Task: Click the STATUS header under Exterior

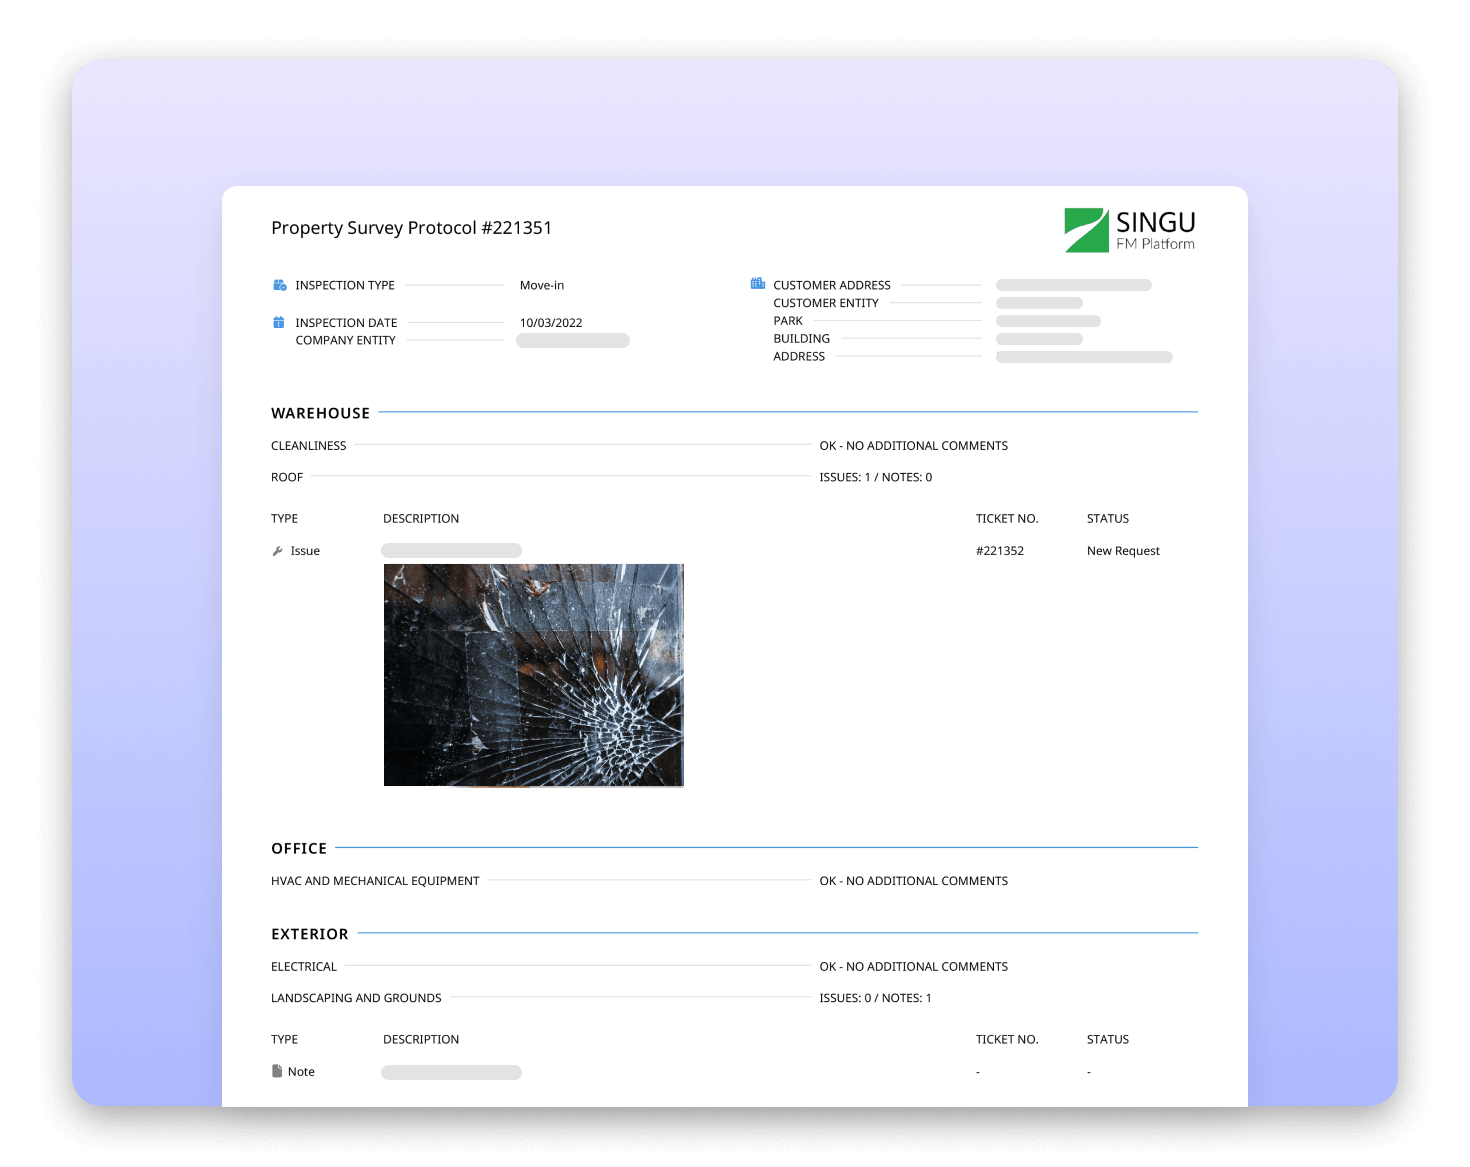Action: click(x=1108, y=1040)
